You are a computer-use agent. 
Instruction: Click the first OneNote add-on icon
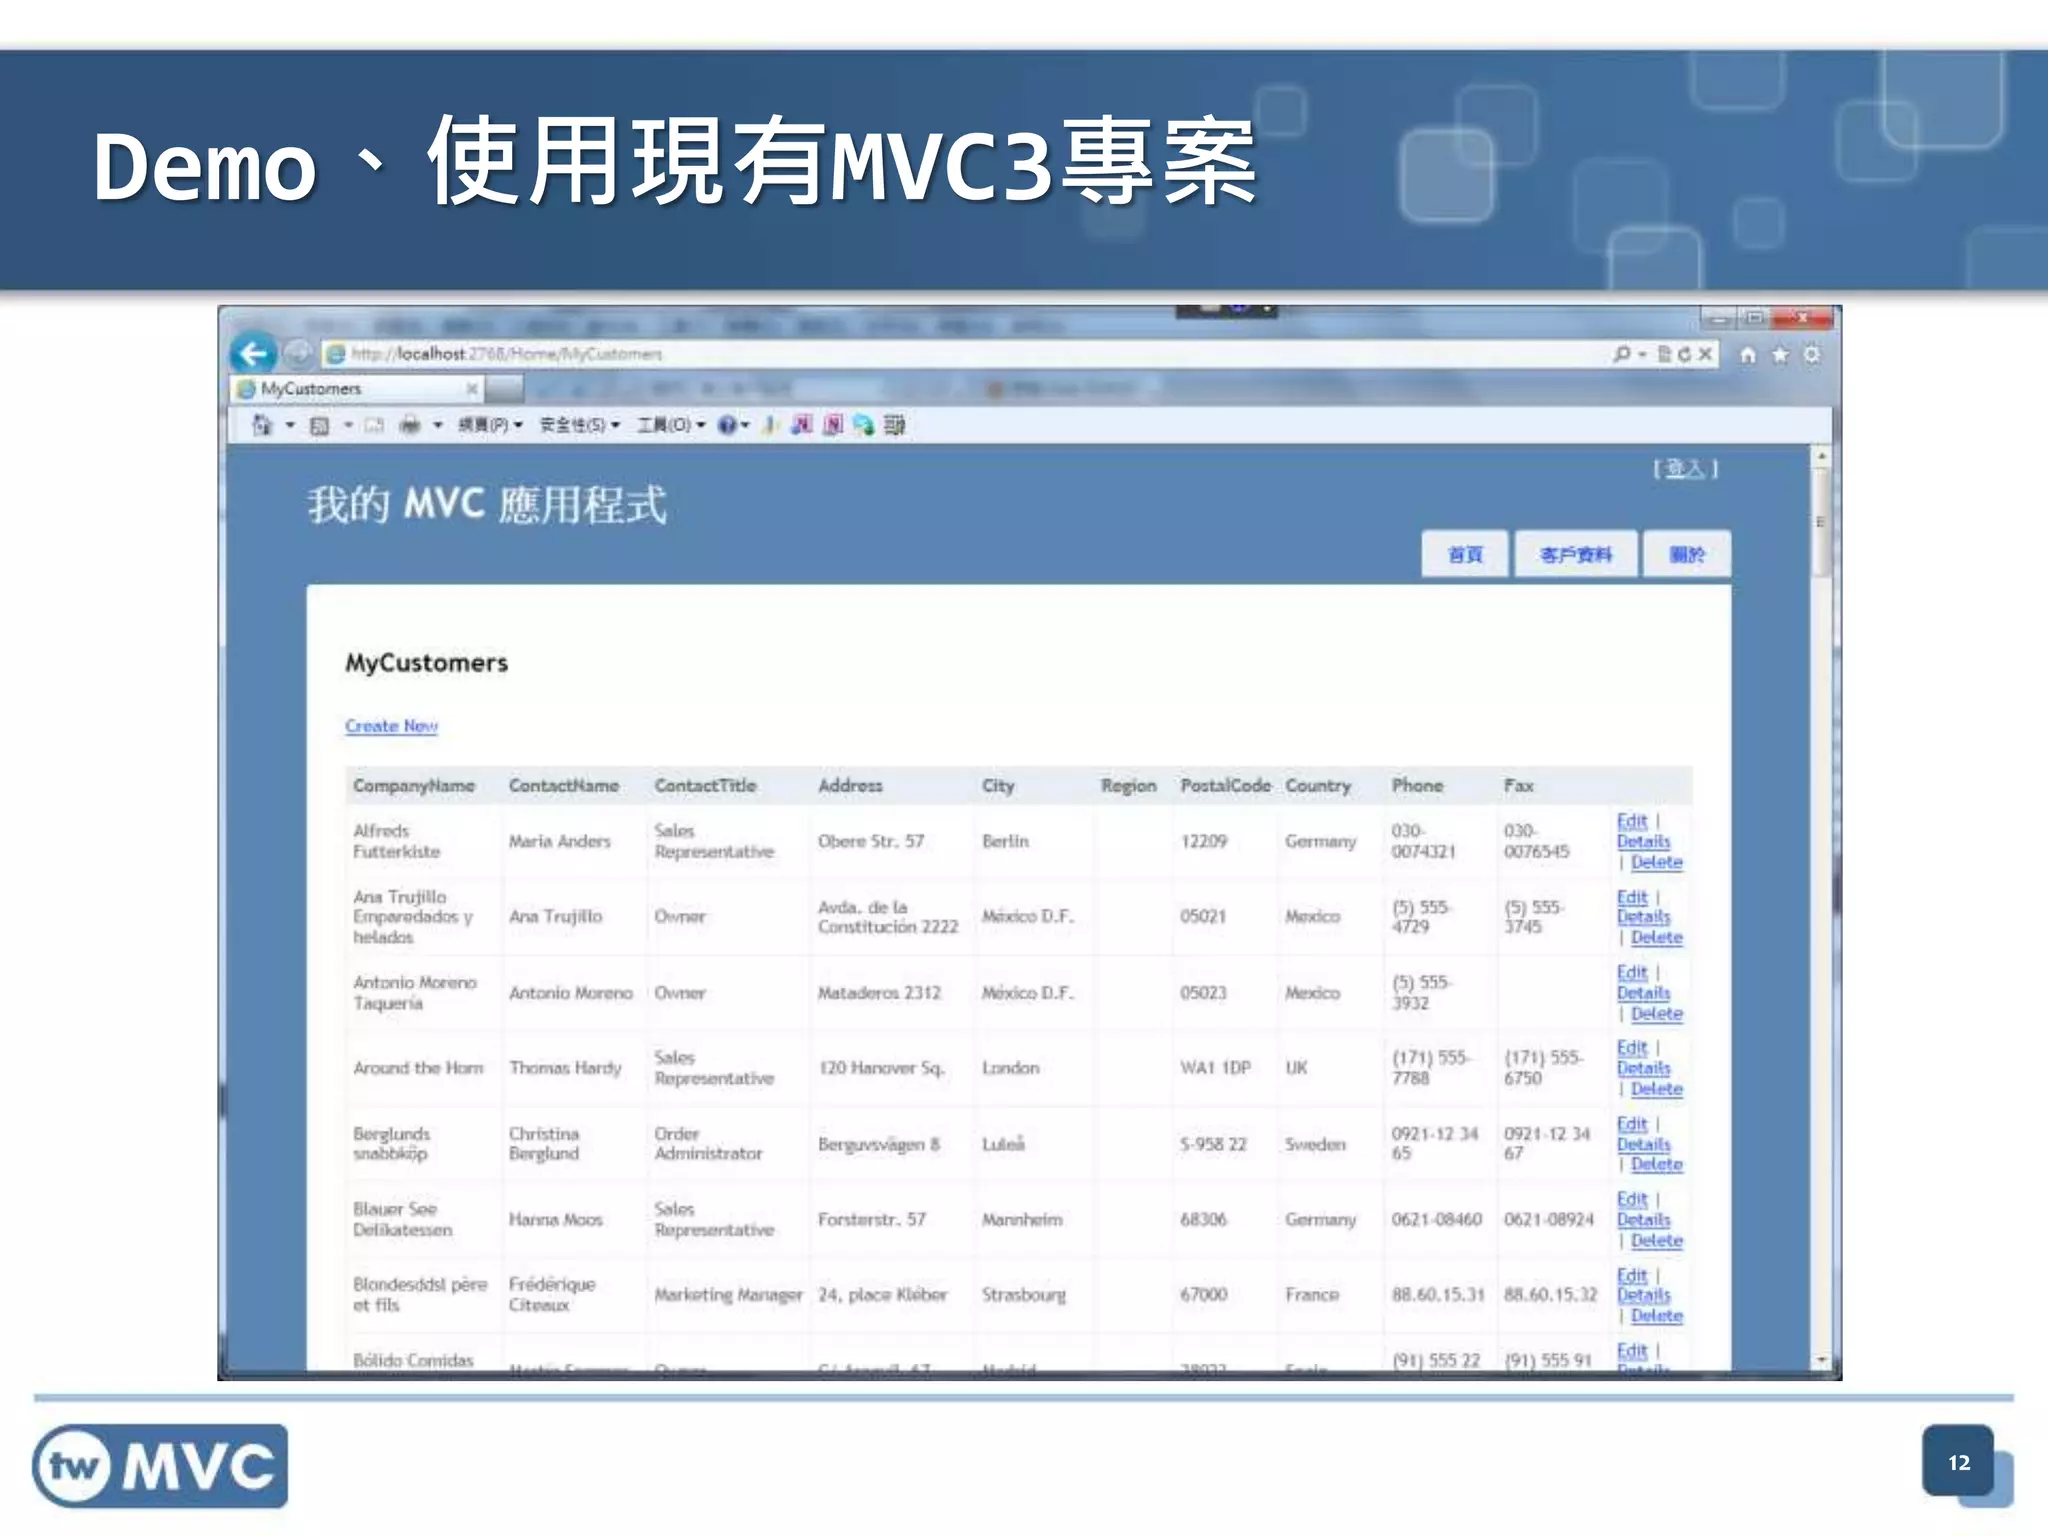801,426
